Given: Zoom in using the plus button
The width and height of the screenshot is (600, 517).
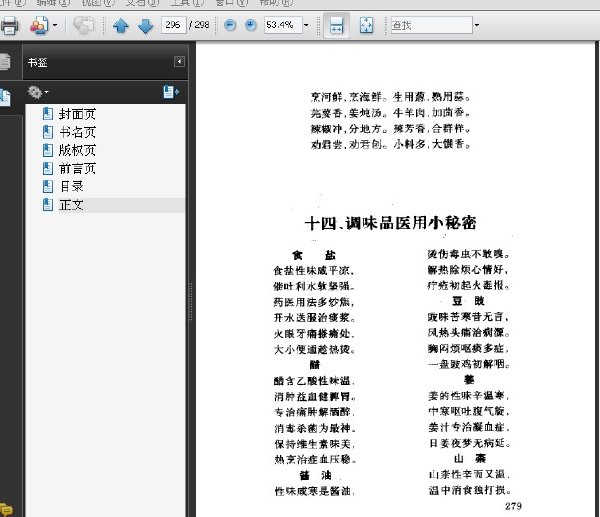Looking at the screenshot, I should pos(251,25).
